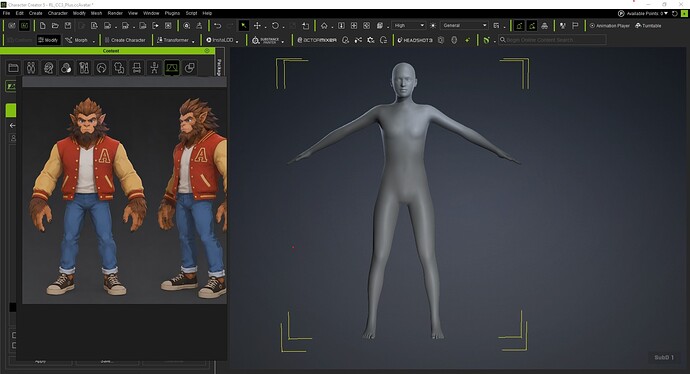
Task: Toggle Modify mode button
Action: 48,40
